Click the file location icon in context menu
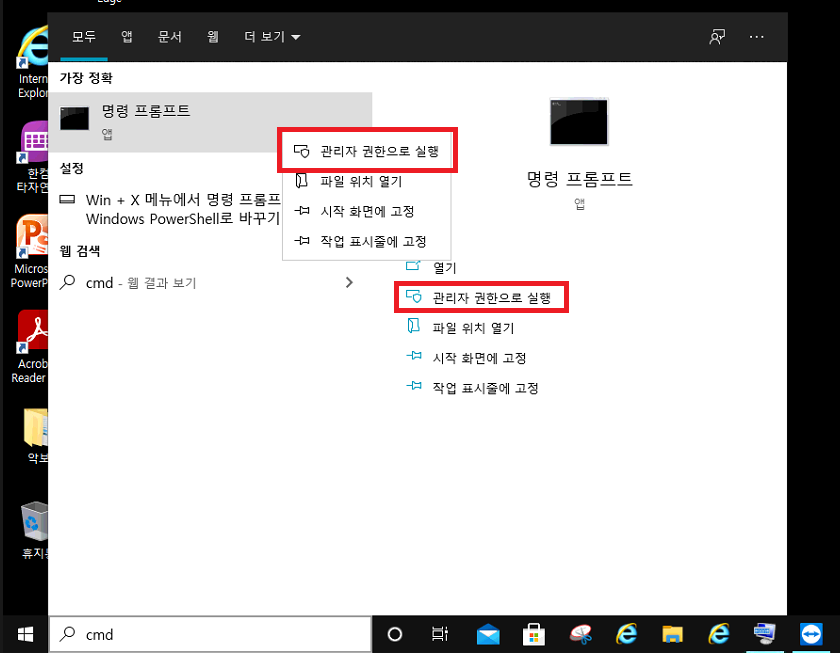 [x=302, y=180]
